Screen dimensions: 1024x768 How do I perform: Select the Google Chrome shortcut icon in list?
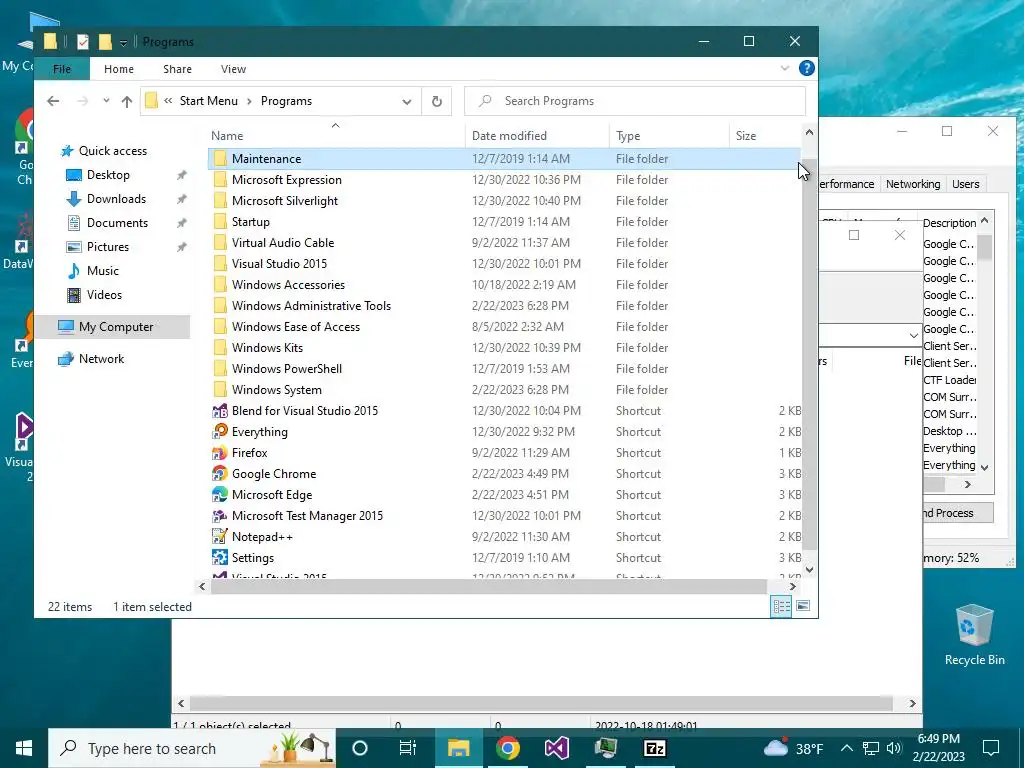220,473
